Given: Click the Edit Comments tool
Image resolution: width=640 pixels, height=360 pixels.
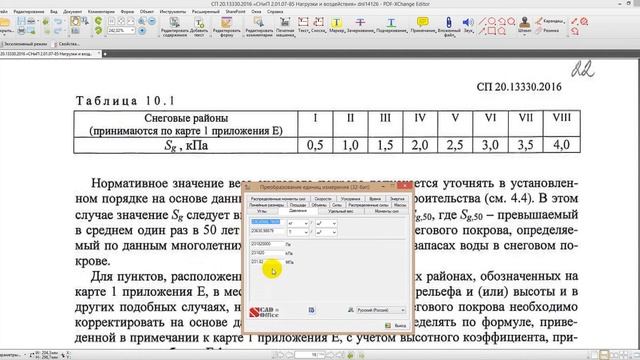Looking at the screenshot, I should tap(259, 26).
